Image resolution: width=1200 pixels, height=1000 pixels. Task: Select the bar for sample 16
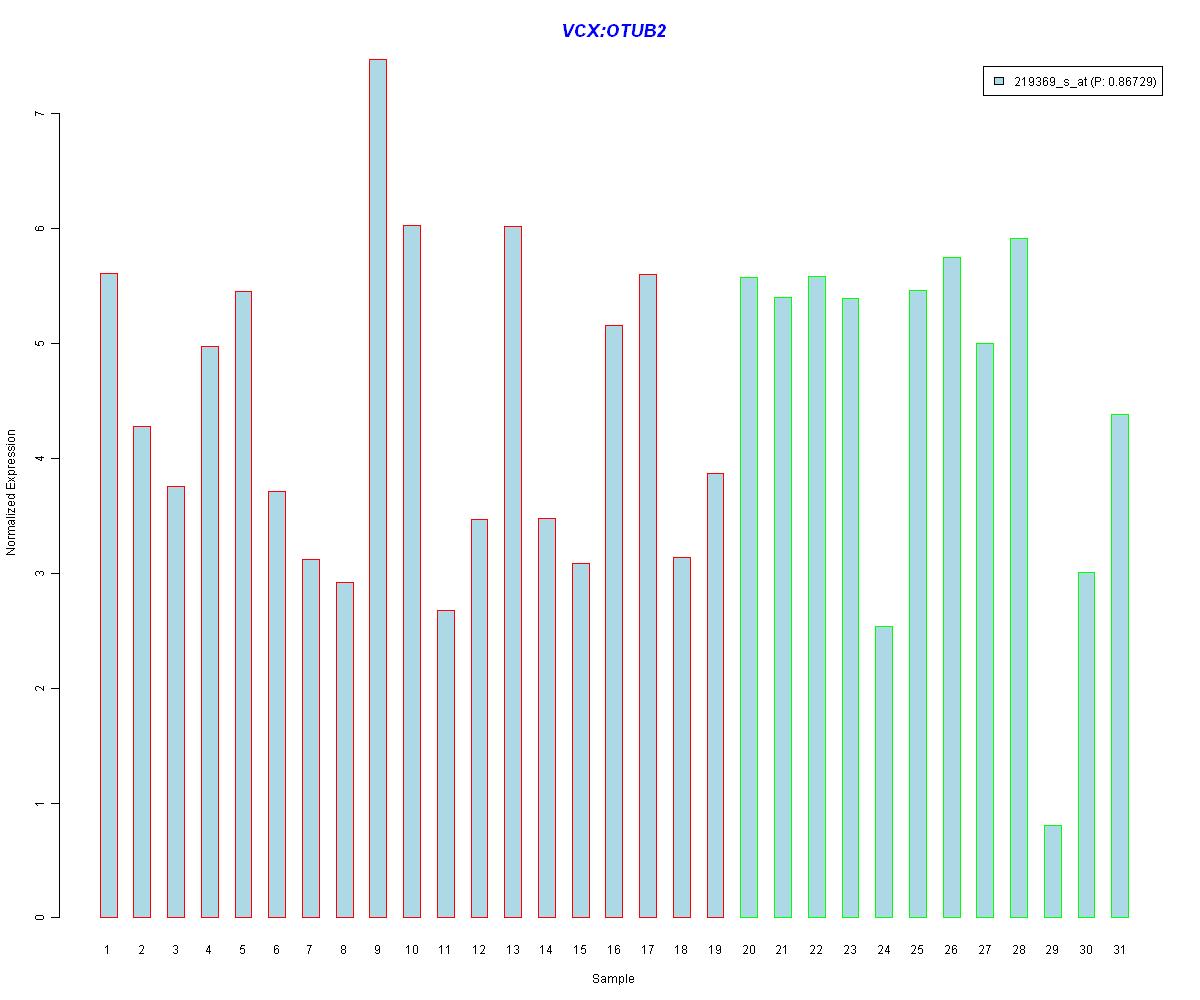click(x=615, y=621)
